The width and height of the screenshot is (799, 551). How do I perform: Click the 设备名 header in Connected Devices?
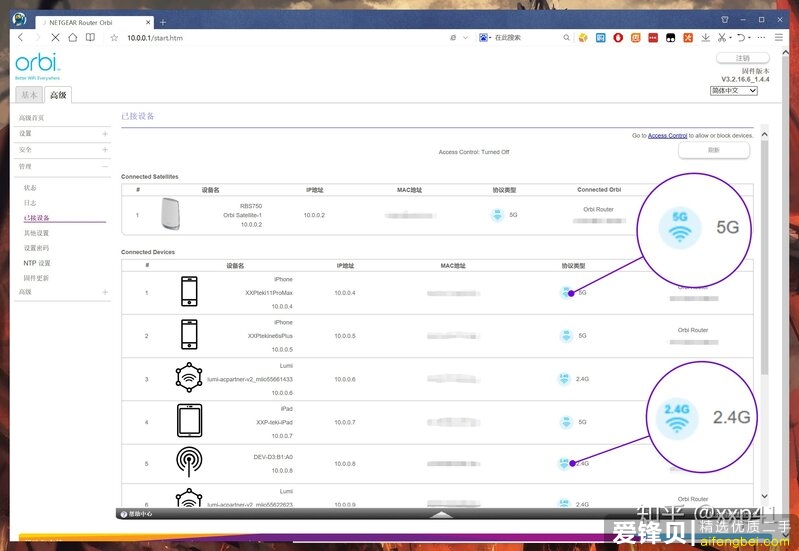235,266
